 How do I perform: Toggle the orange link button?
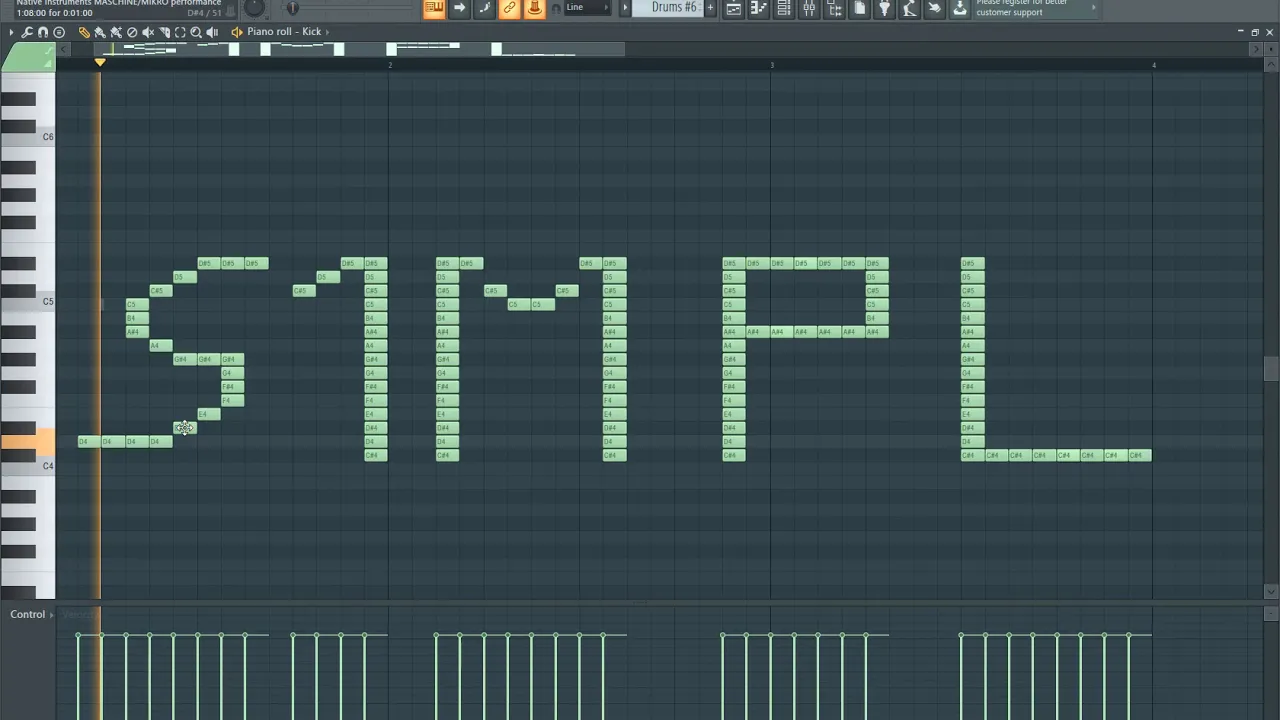(509, 8)
